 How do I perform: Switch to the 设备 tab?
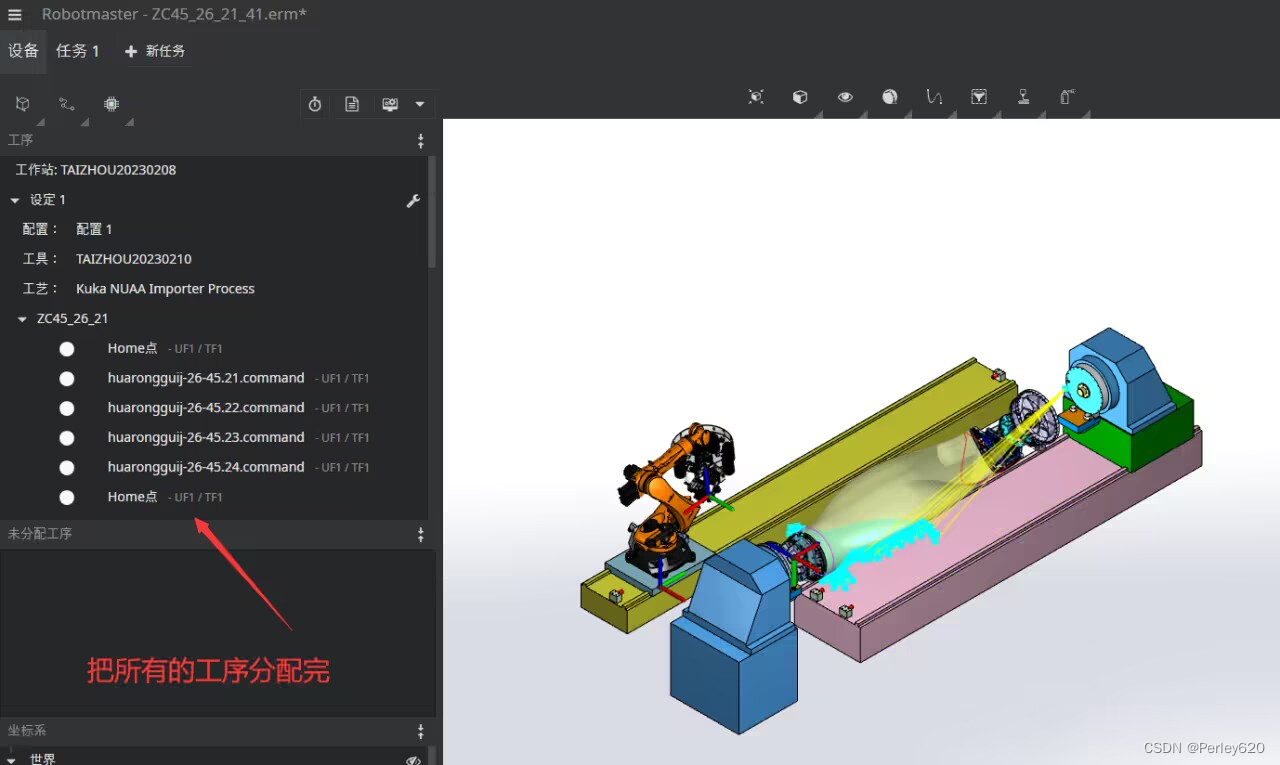23,51
